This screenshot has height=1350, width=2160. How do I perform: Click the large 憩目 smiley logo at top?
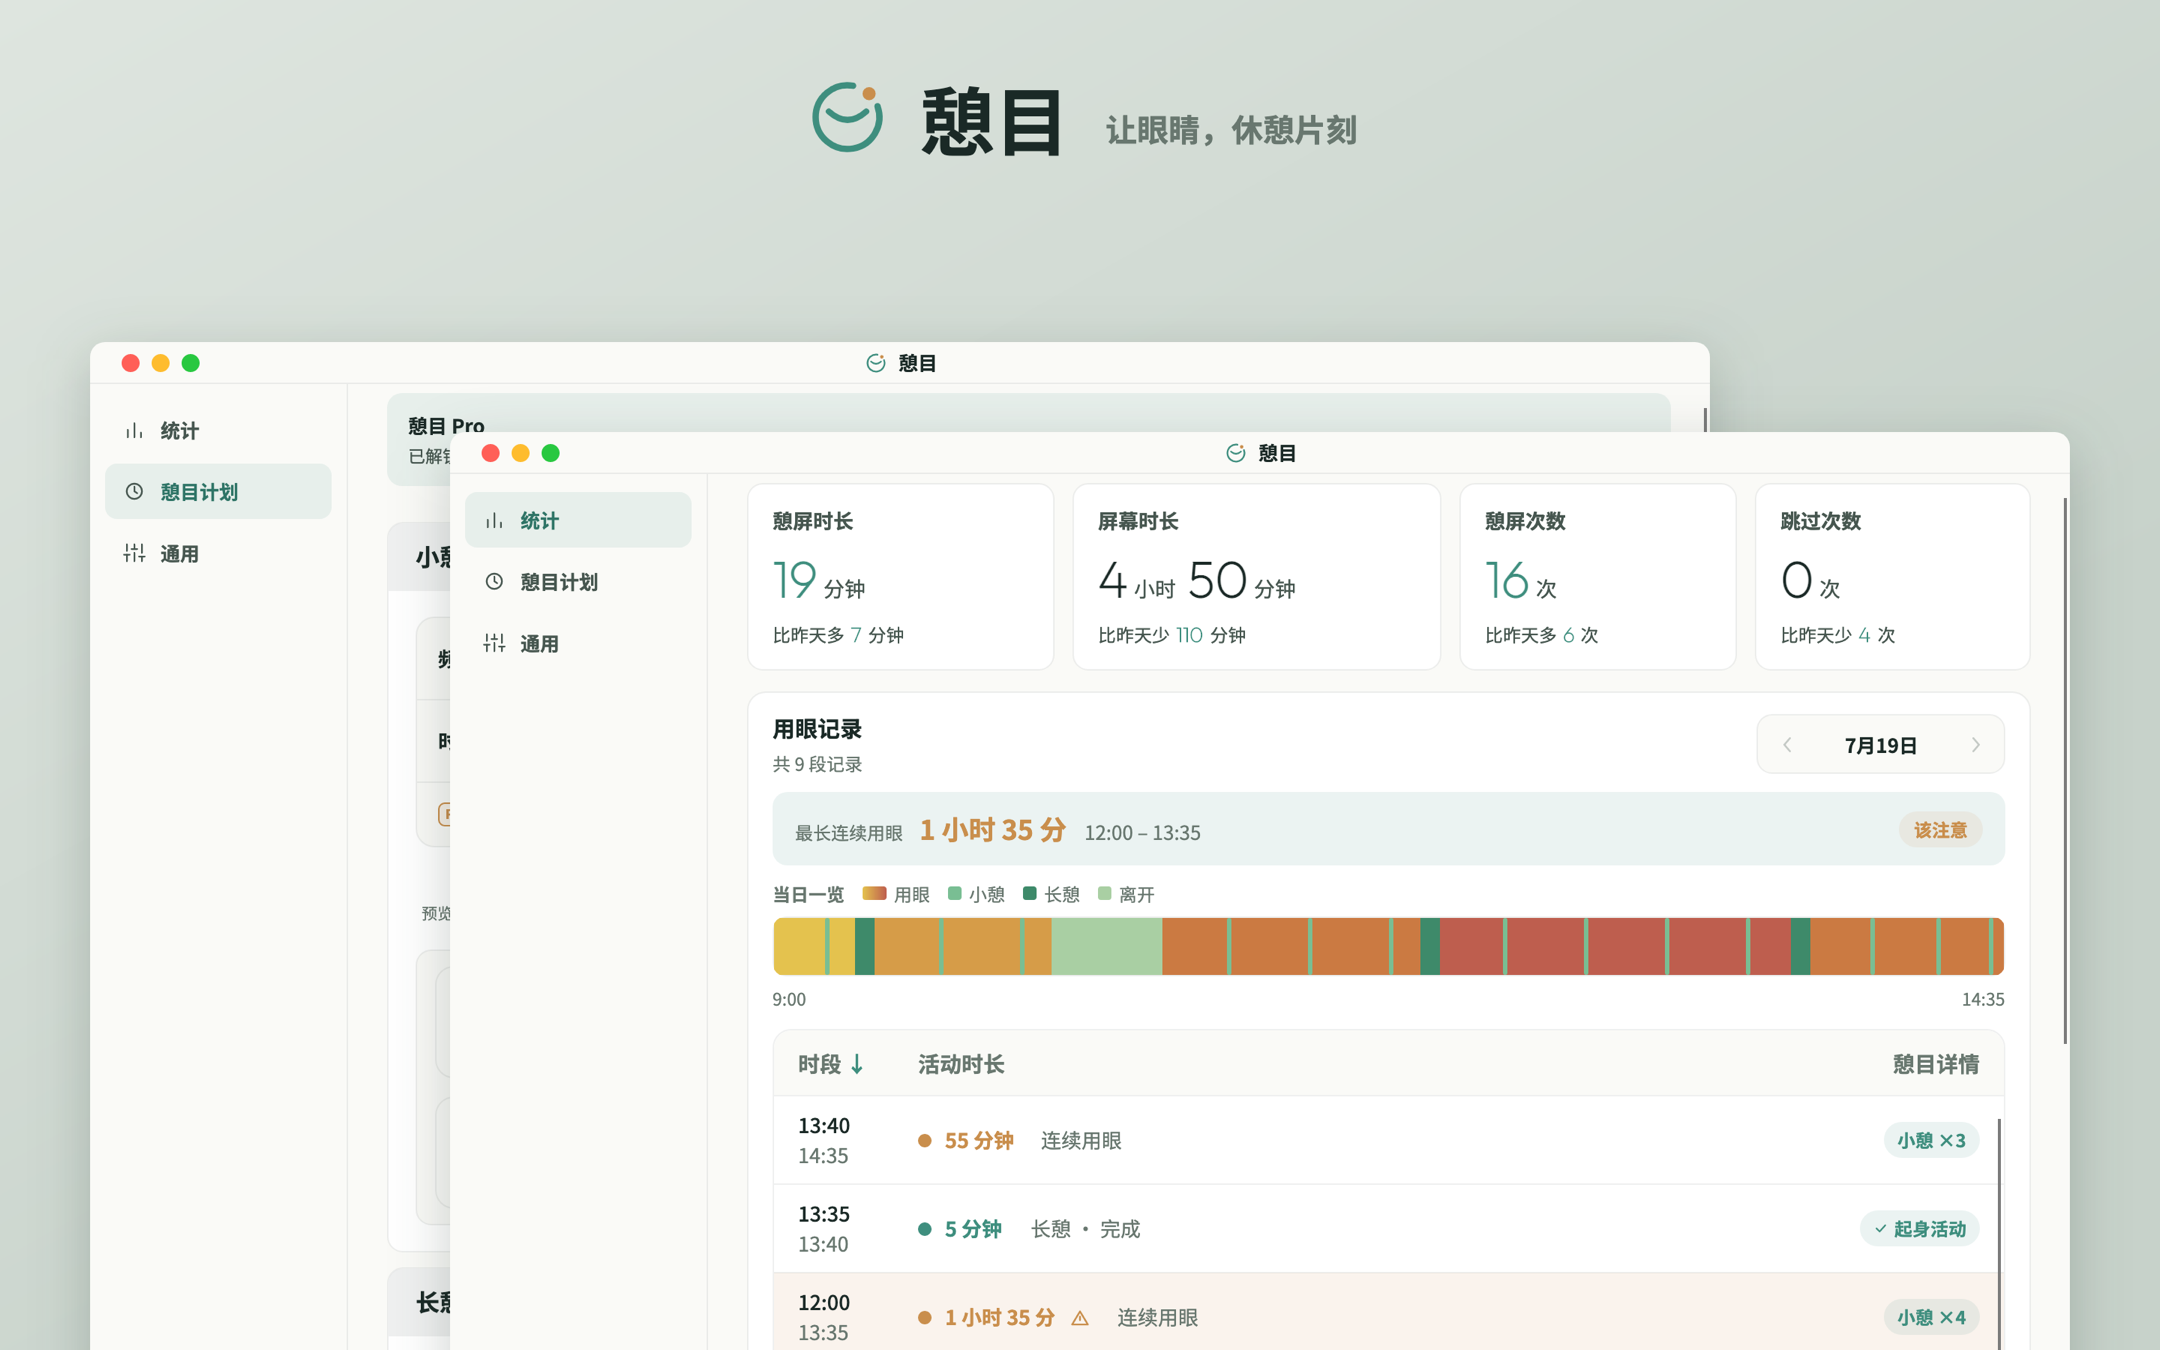point(847,117)
